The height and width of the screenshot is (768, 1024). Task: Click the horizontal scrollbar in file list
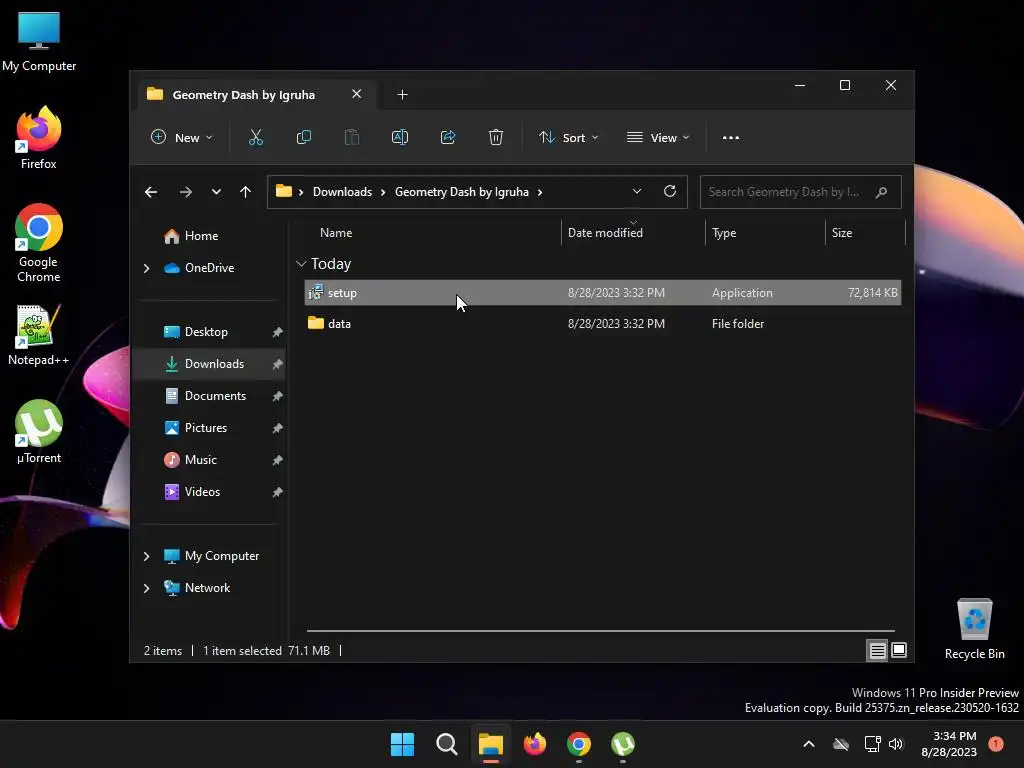[601, 631]
